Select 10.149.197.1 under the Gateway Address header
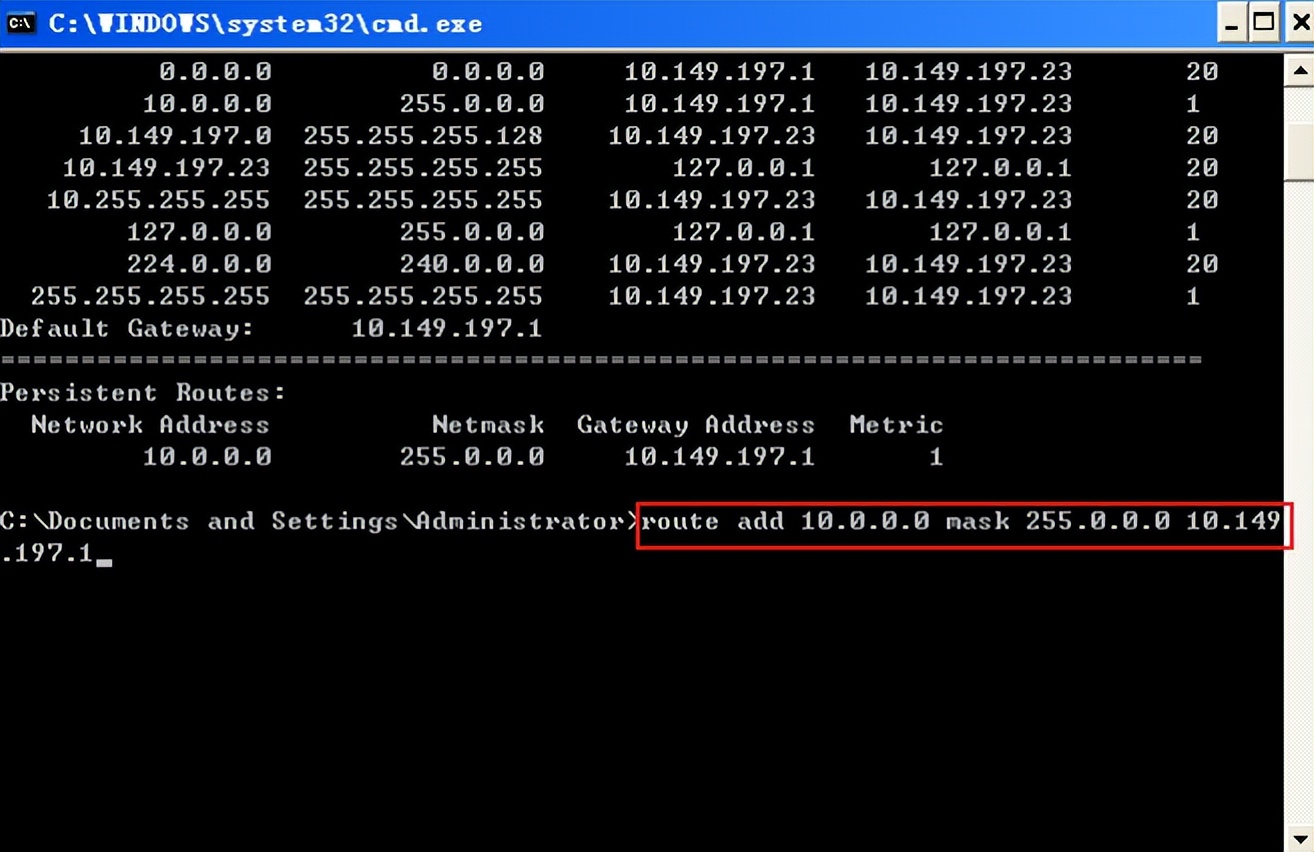The image size is (1314, 852). tap(720, 457)
